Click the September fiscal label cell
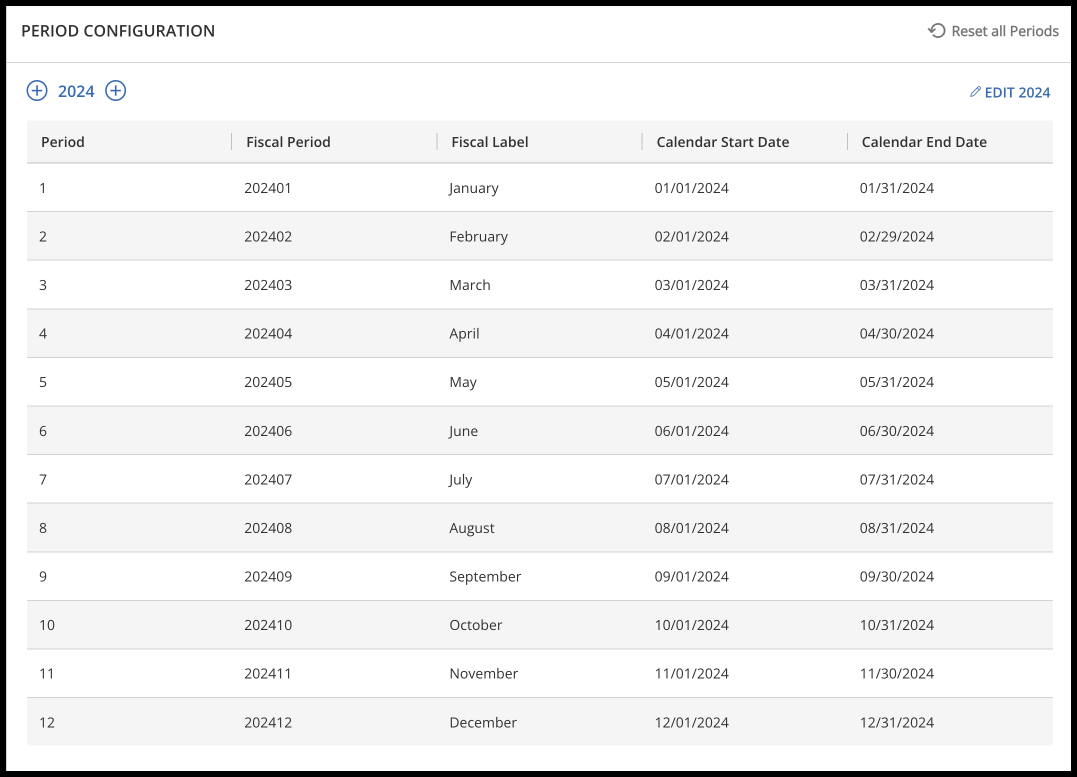 485,577
